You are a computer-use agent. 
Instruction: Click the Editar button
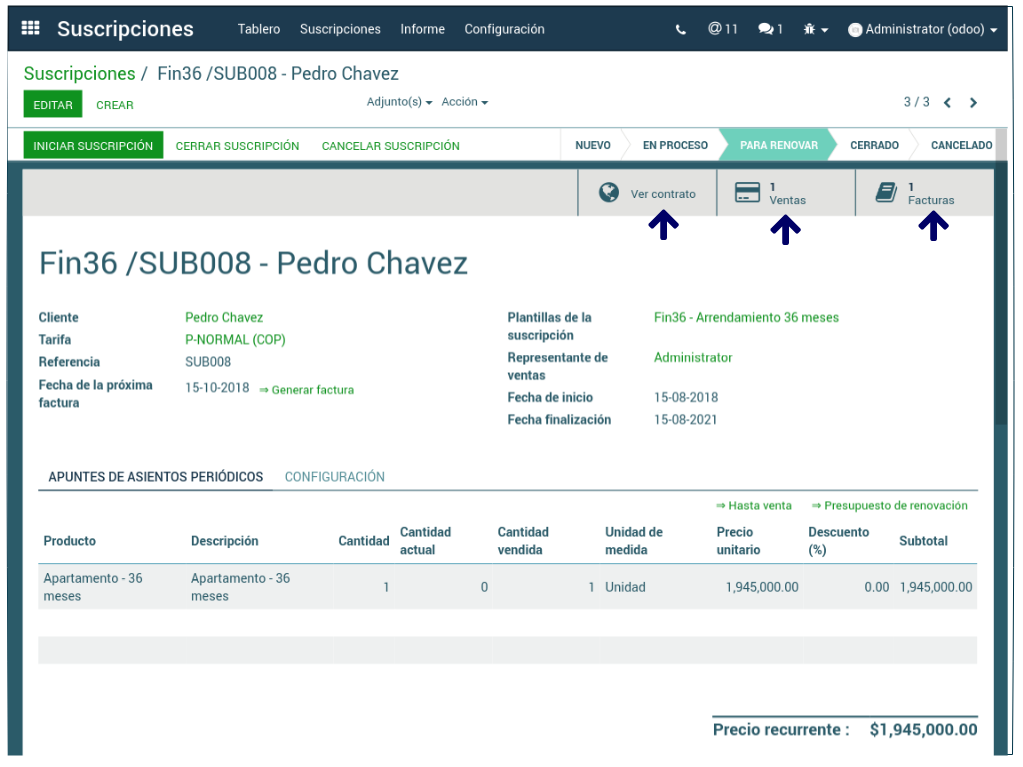tap(52, 105)
